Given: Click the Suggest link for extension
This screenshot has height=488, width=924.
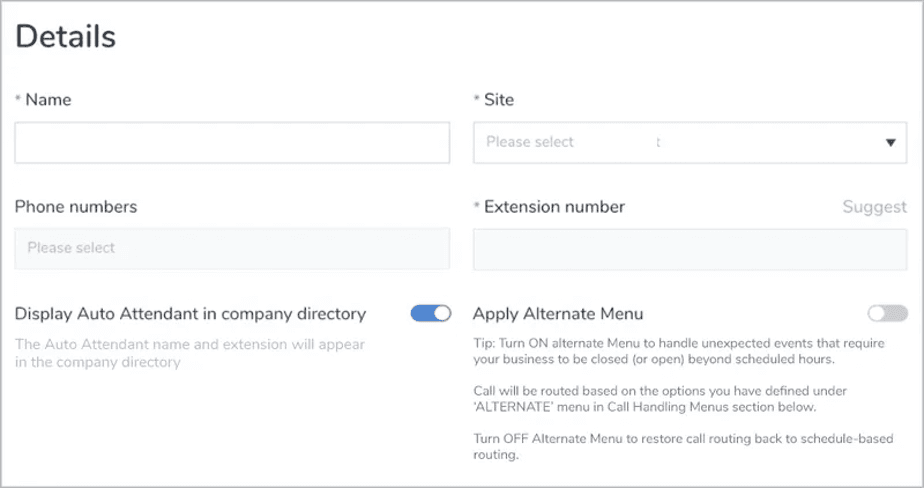Looking at the screenshot, I should 874,207.
